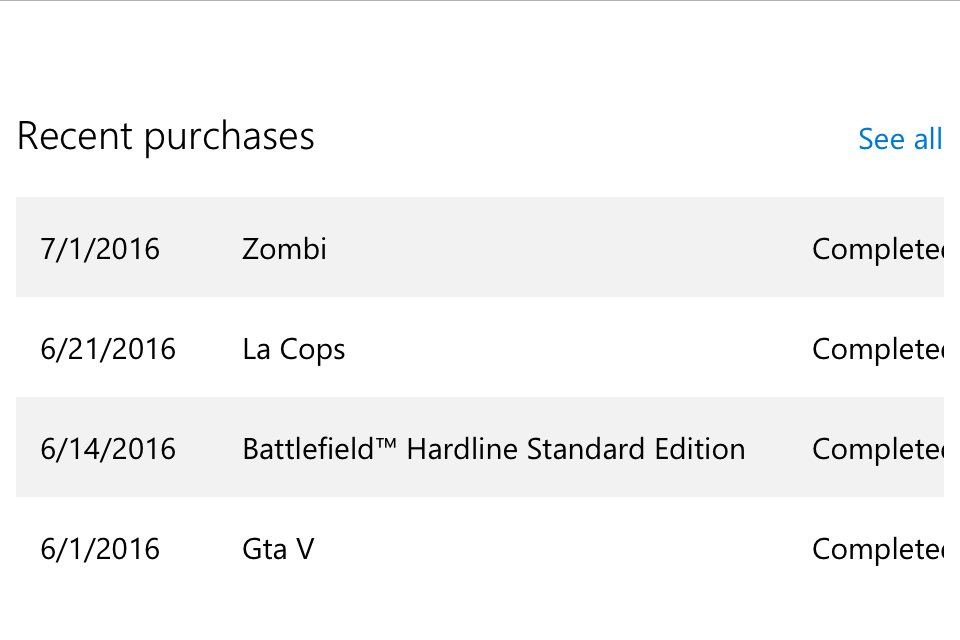The height and width of the screenshot is (640, 960).
Task: Click the Battlefield™ word in the title
Action: 320,449
